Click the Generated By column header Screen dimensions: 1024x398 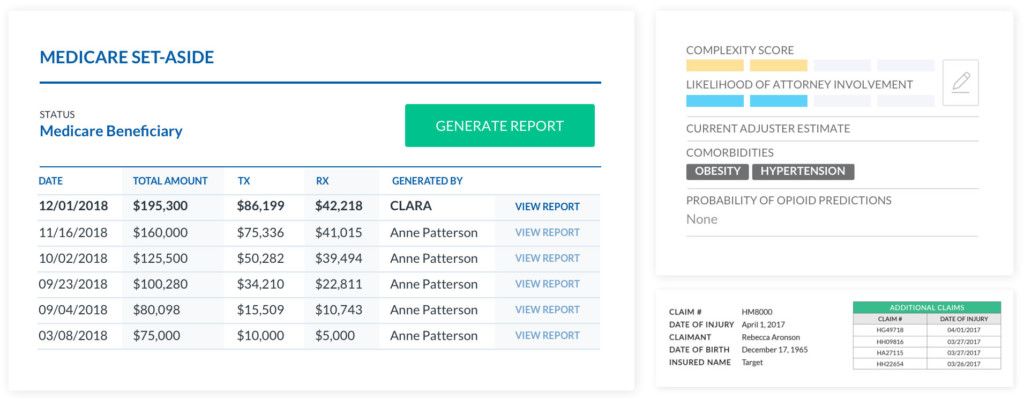(x=427, y=181)
